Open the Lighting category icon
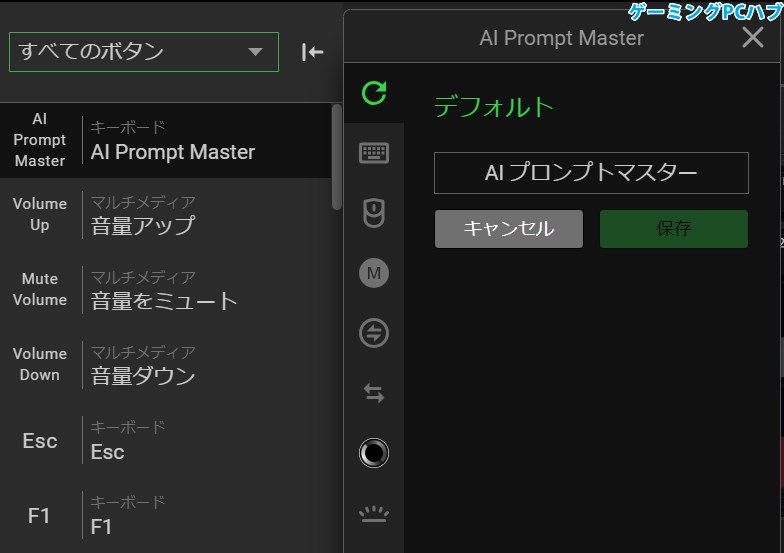 point(374,514)
